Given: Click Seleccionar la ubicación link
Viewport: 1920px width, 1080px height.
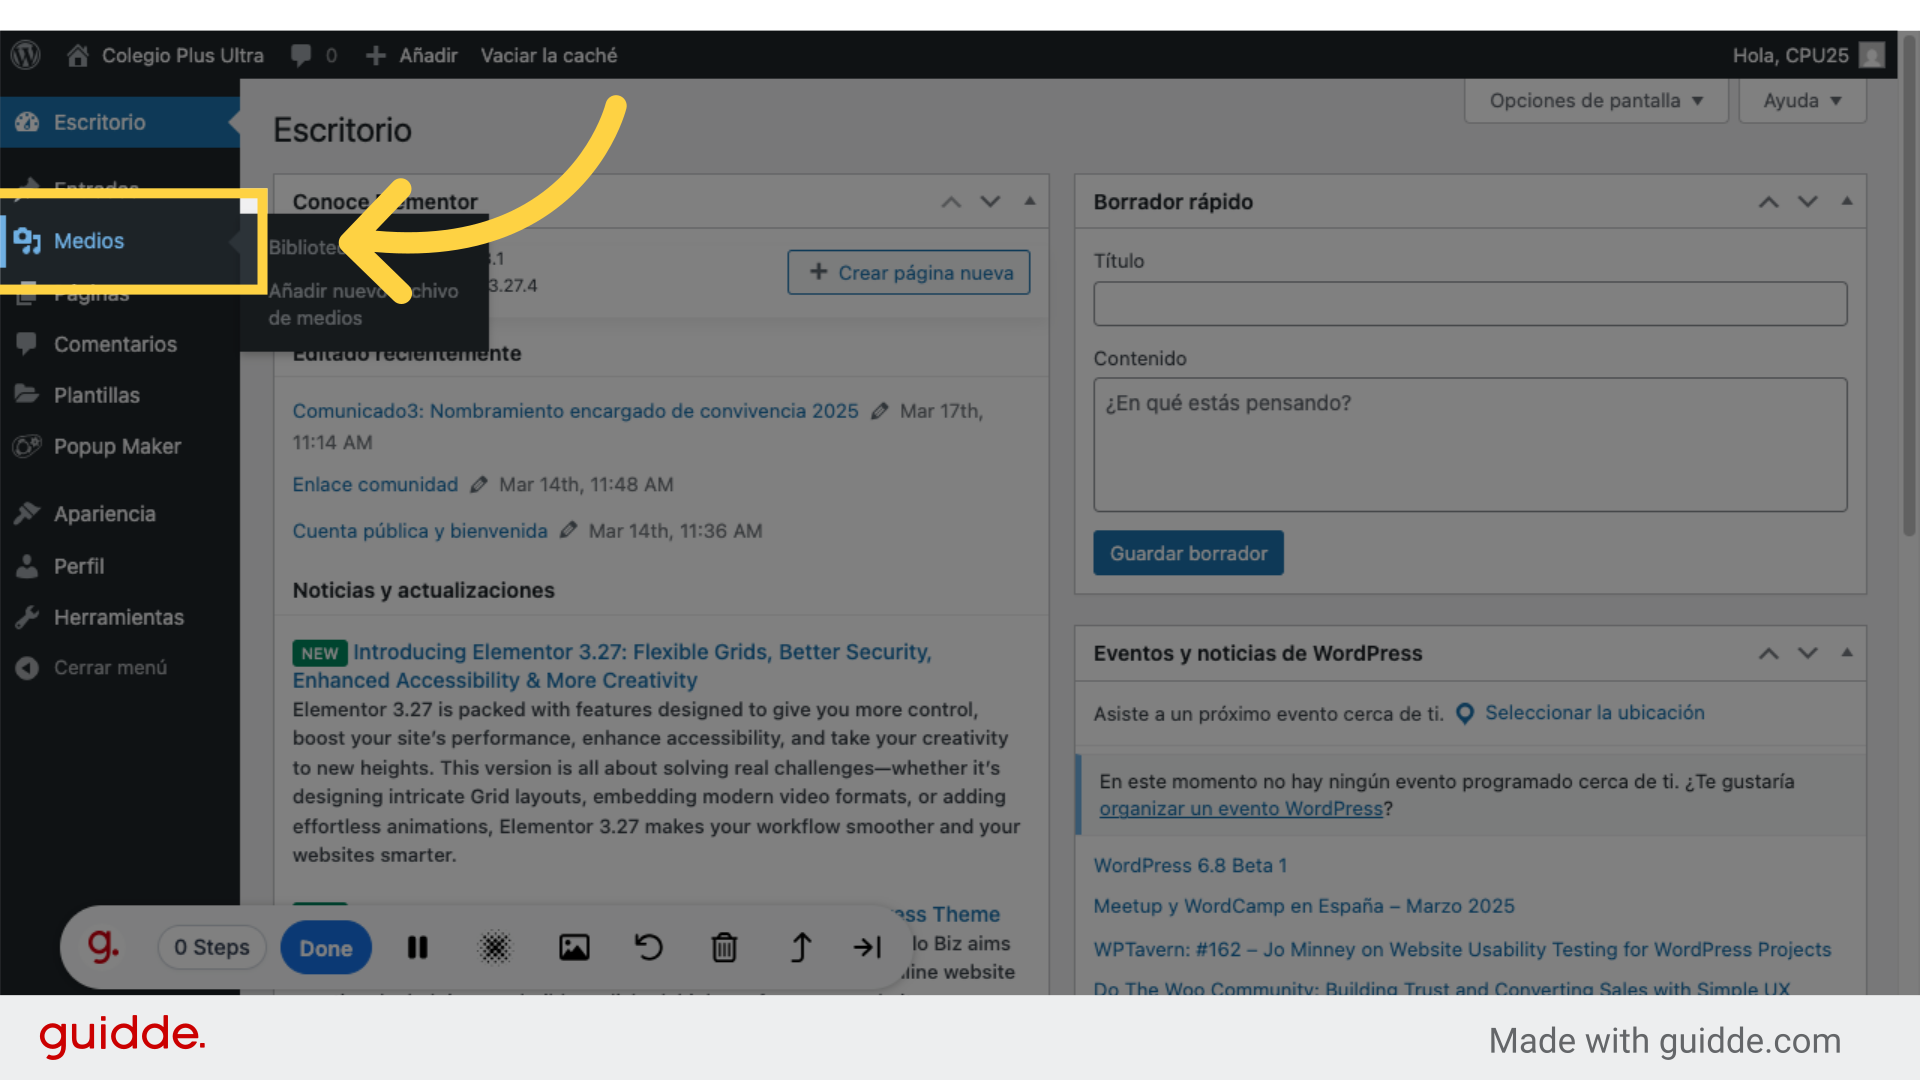Looking at the screenshot, I should point(1595,713).
